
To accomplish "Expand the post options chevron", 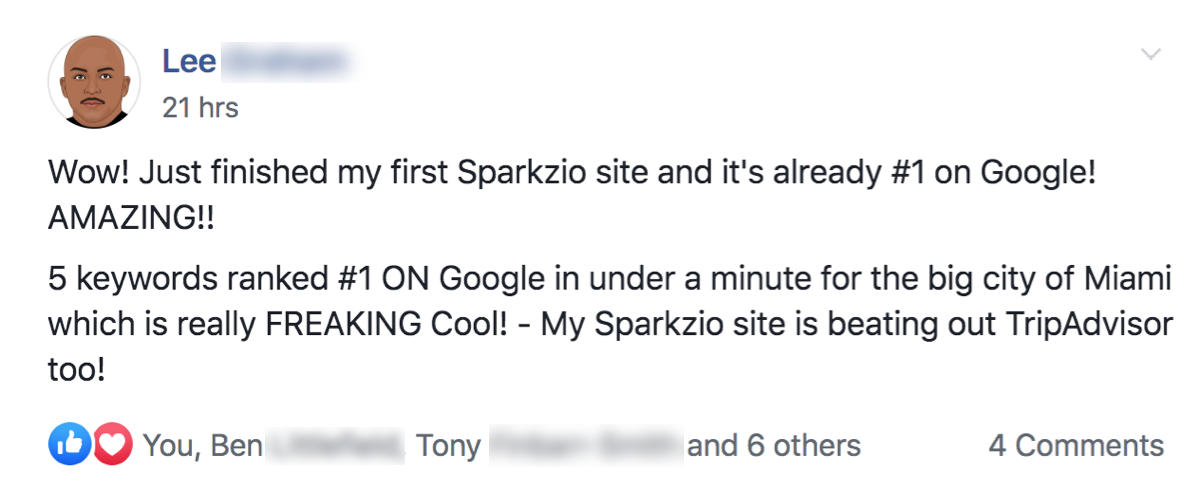I will tap(1151, 54).
